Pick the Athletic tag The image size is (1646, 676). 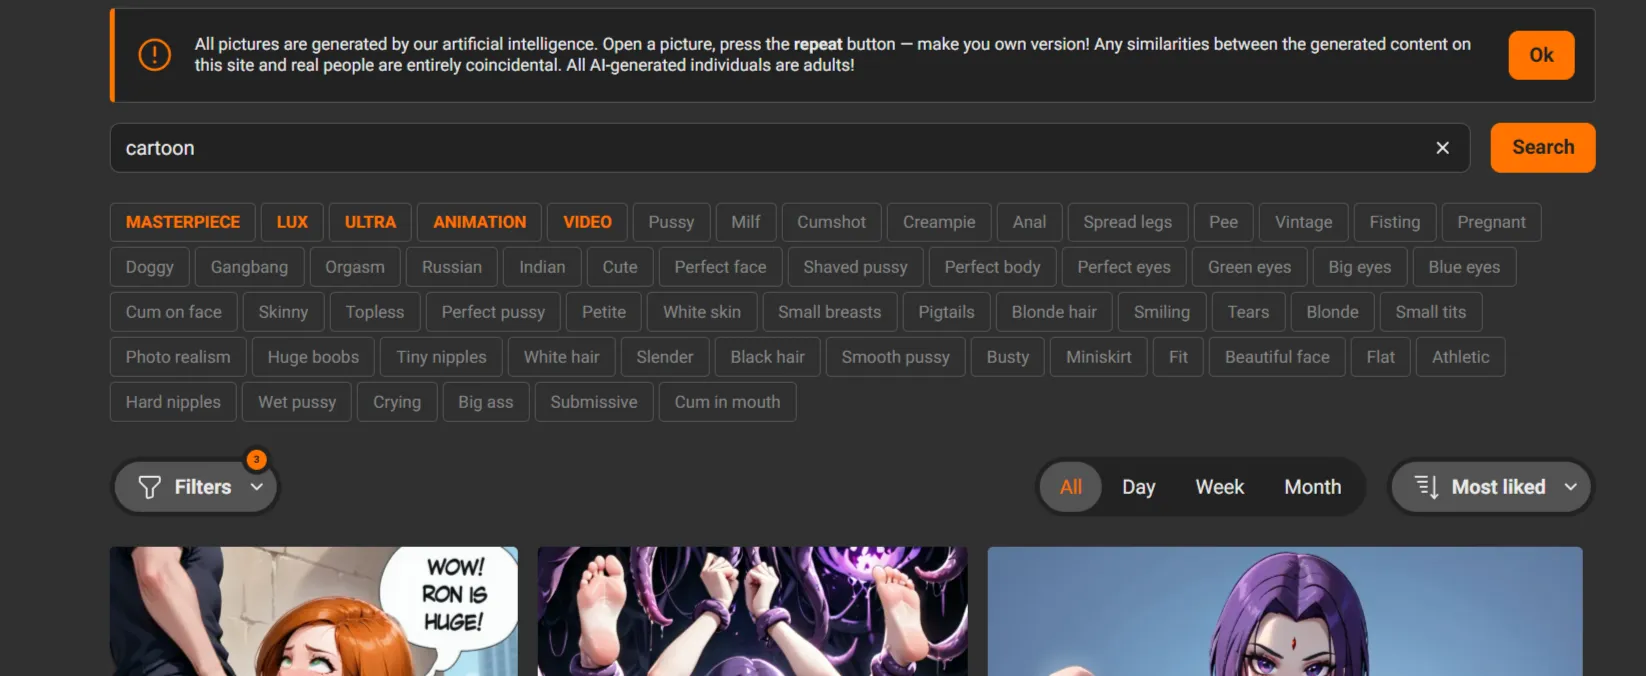[1460, 357]
